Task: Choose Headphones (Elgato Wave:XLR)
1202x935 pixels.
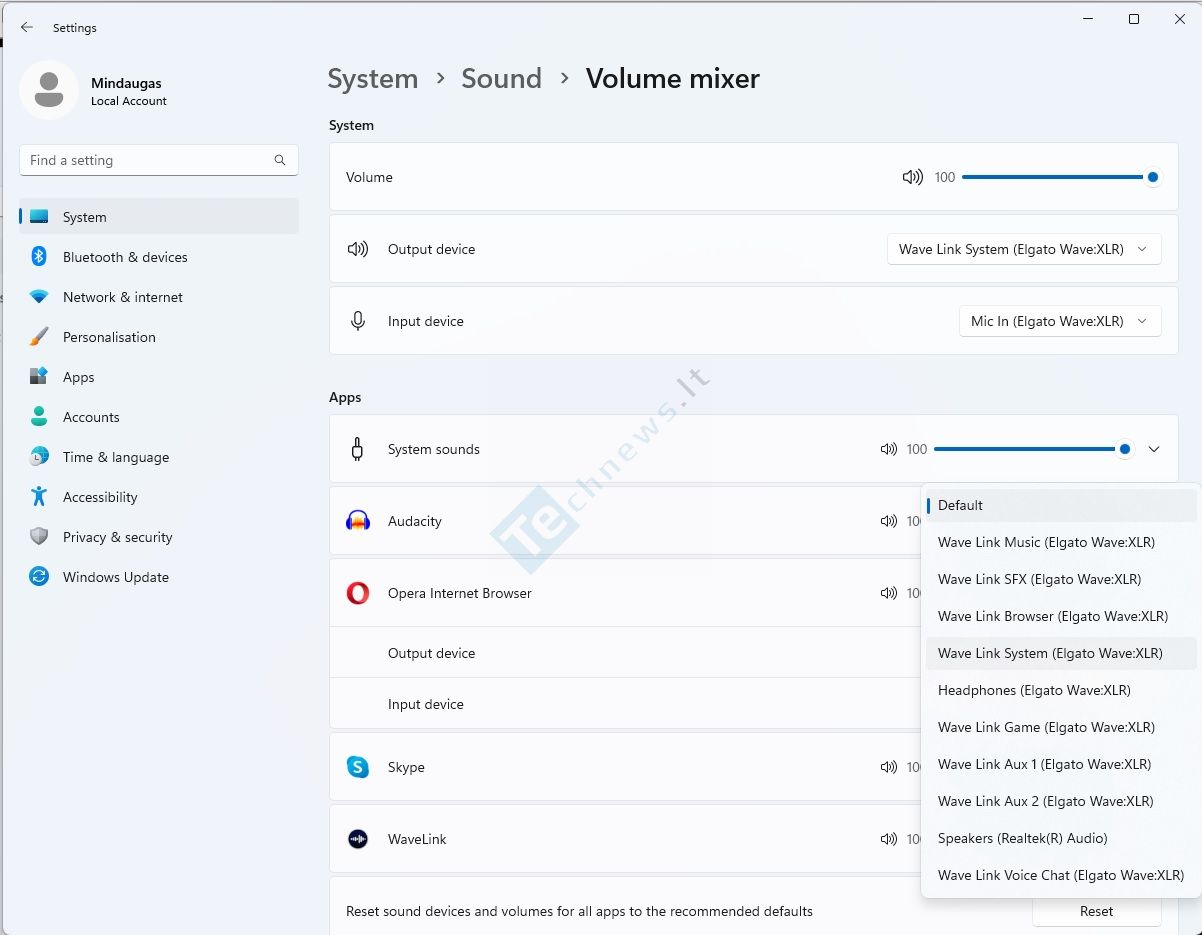Action: point(1060,690)
